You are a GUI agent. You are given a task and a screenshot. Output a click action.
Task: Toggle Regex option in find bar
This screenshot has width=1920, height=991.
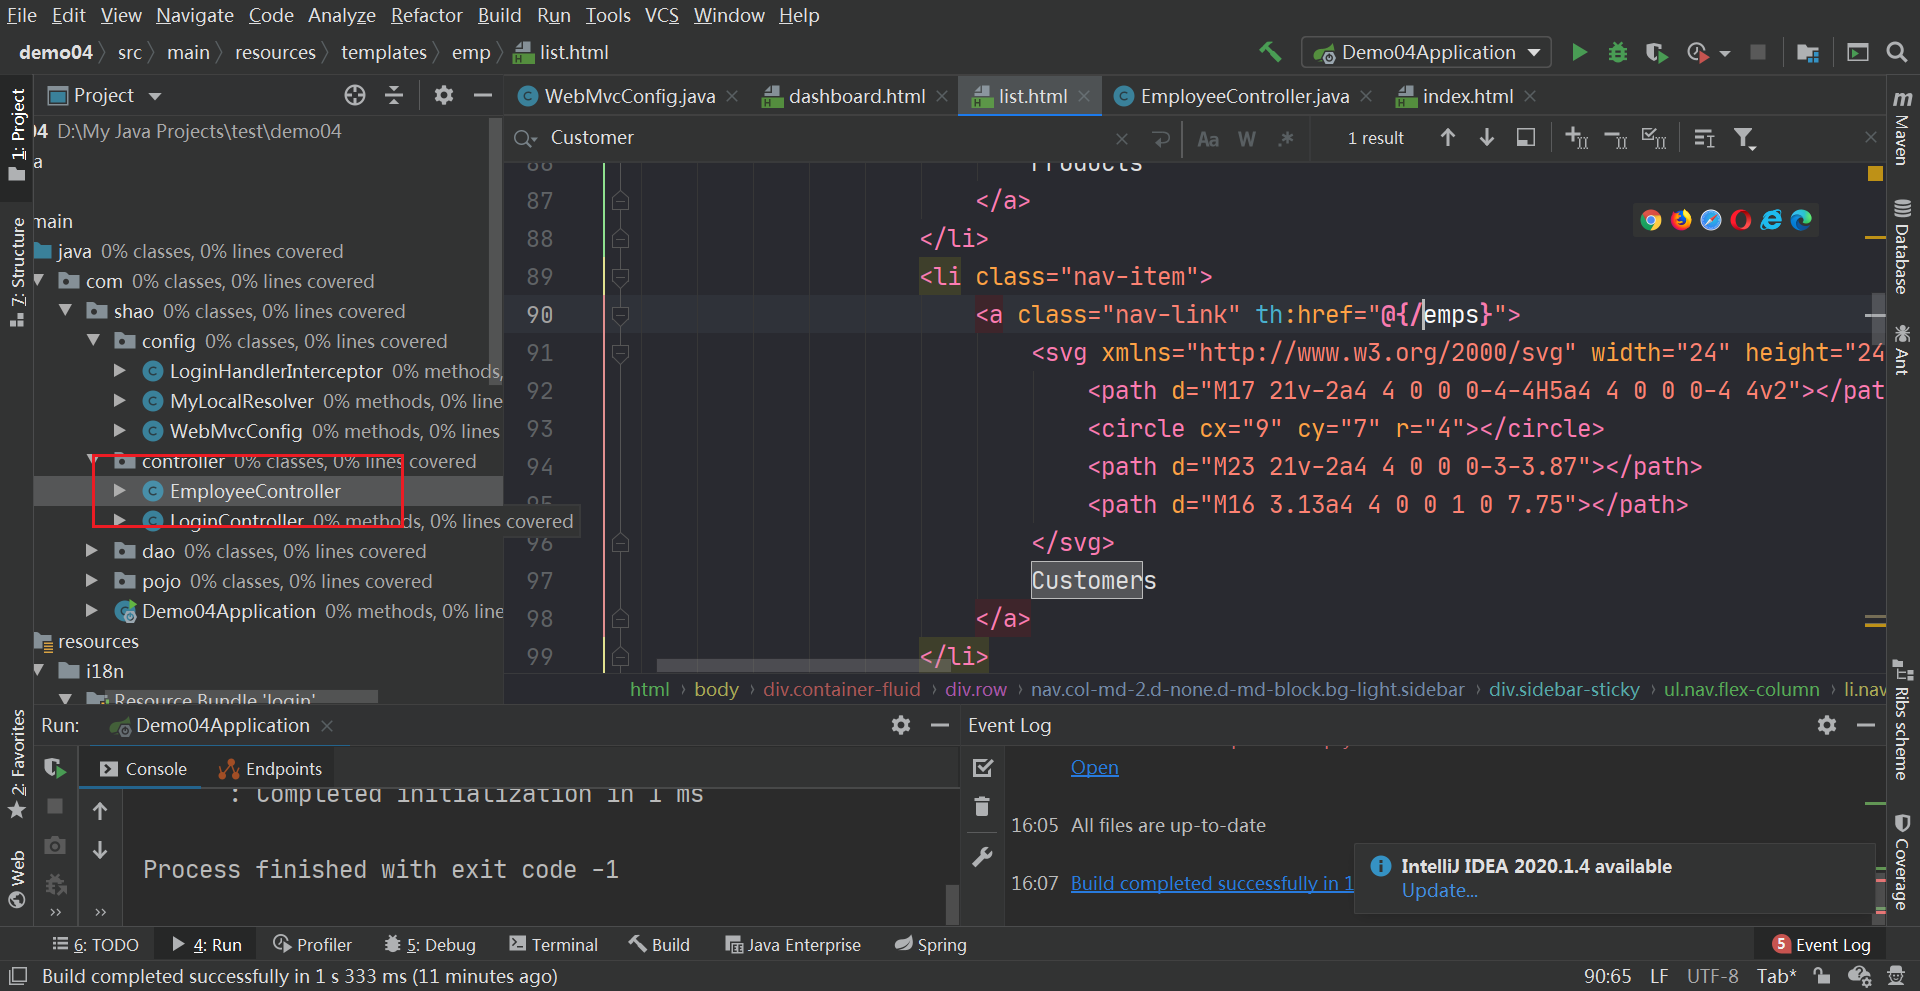pos(1286,139)
